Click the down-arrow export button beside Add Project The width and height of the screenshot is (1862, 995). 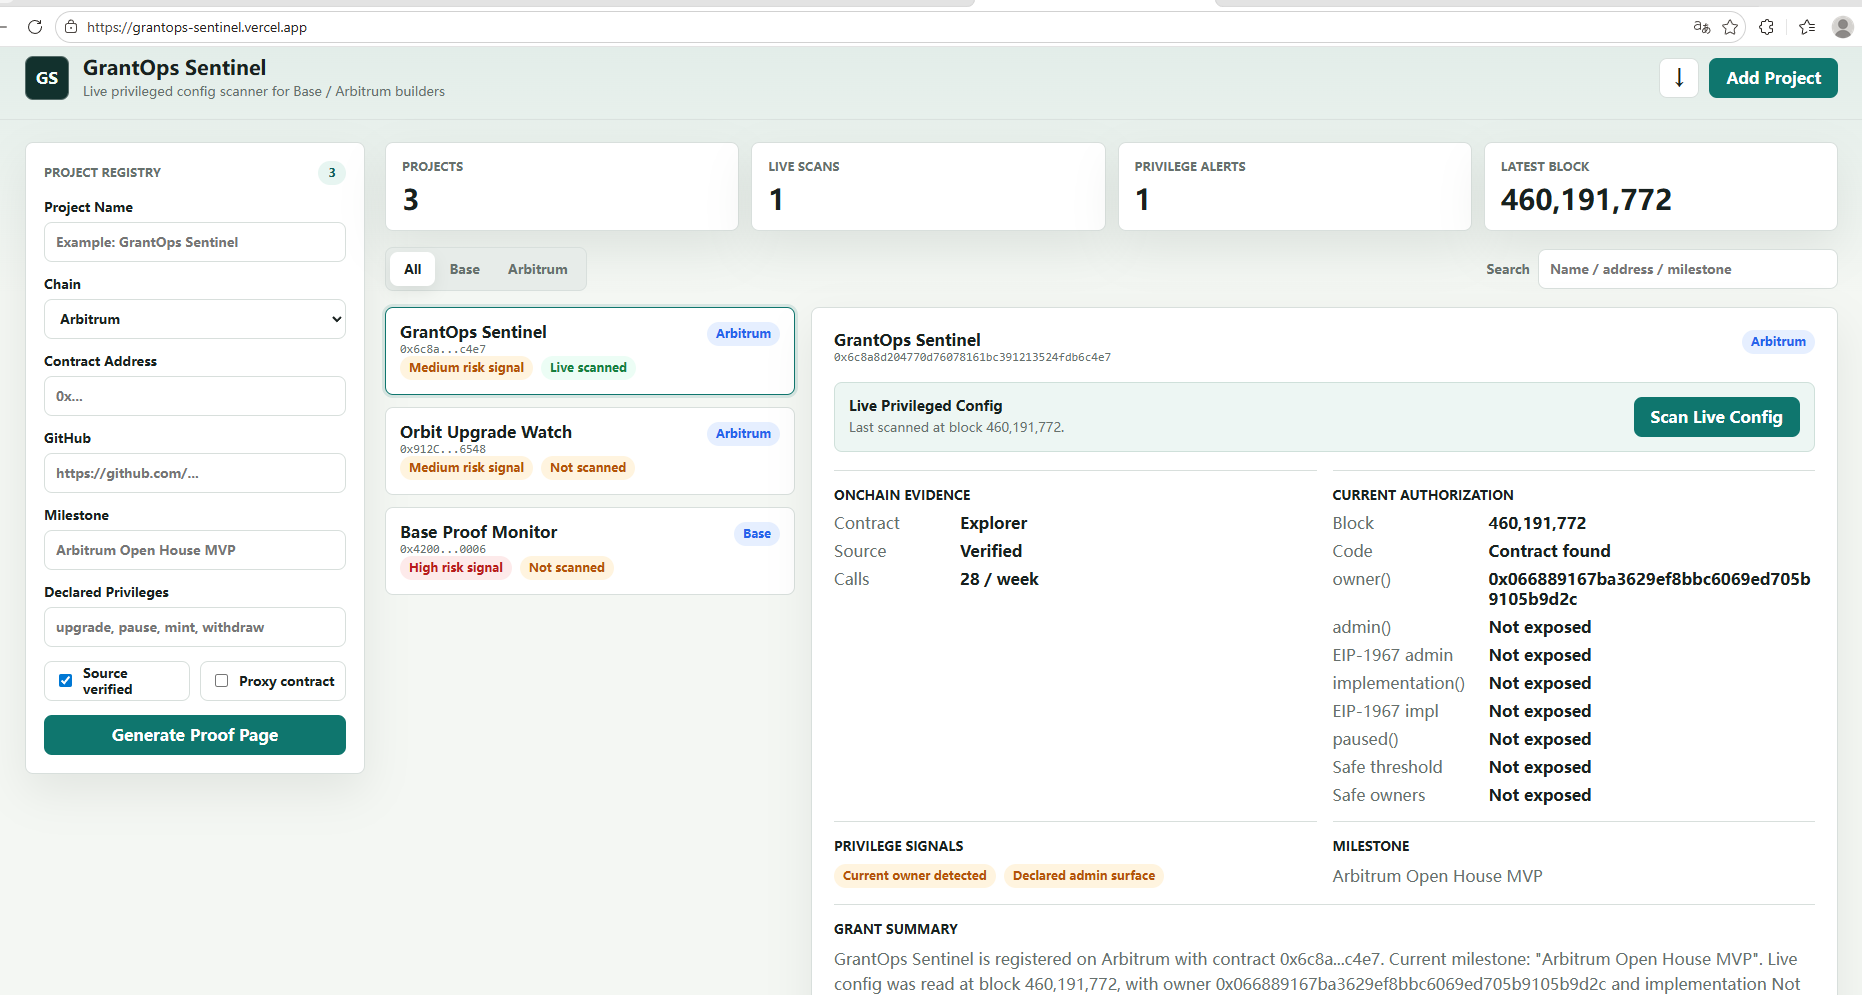1679,78
